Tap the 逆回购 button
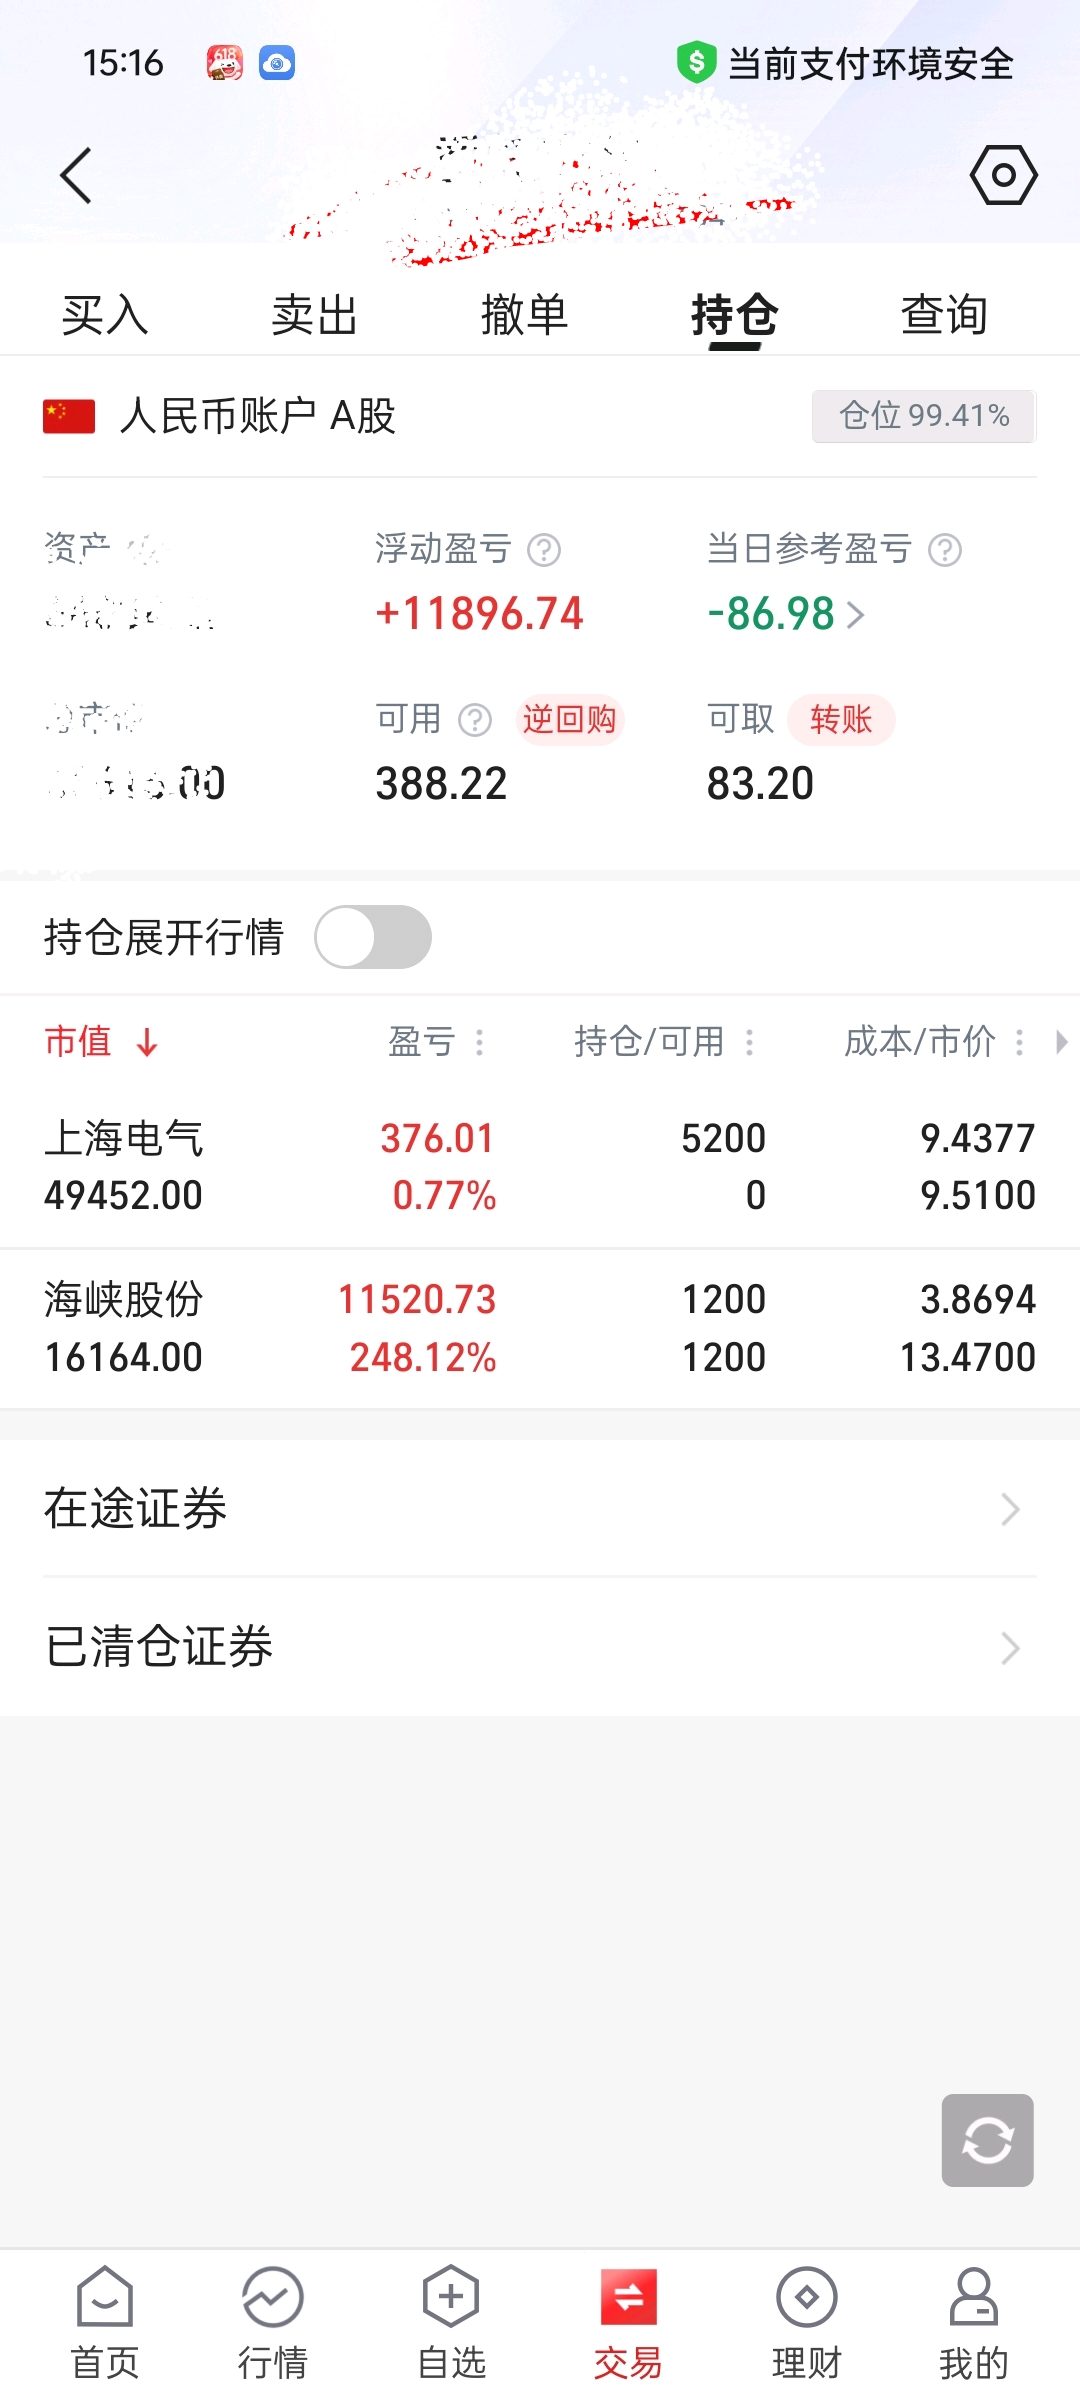 [569, 719]
